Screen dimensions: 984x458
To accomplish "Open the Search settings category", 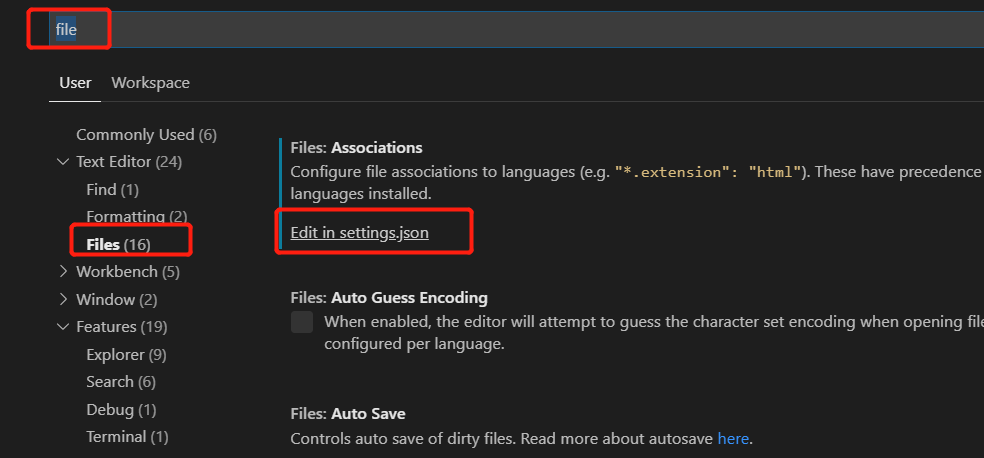I will click(120, 382).
